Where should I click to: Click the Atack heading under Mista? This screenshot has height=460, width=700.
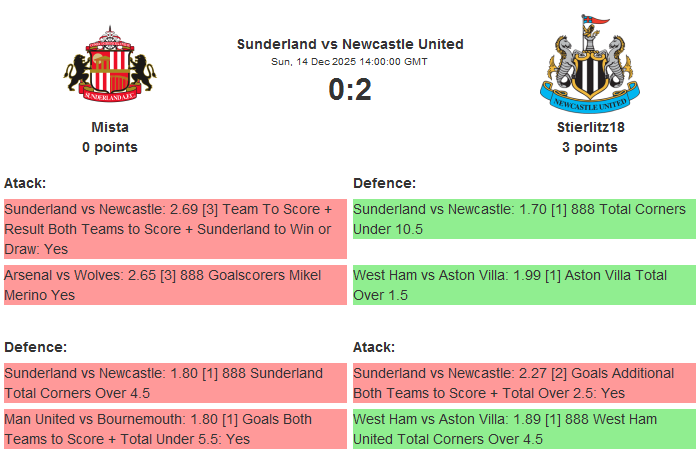(x=25, y=183)
